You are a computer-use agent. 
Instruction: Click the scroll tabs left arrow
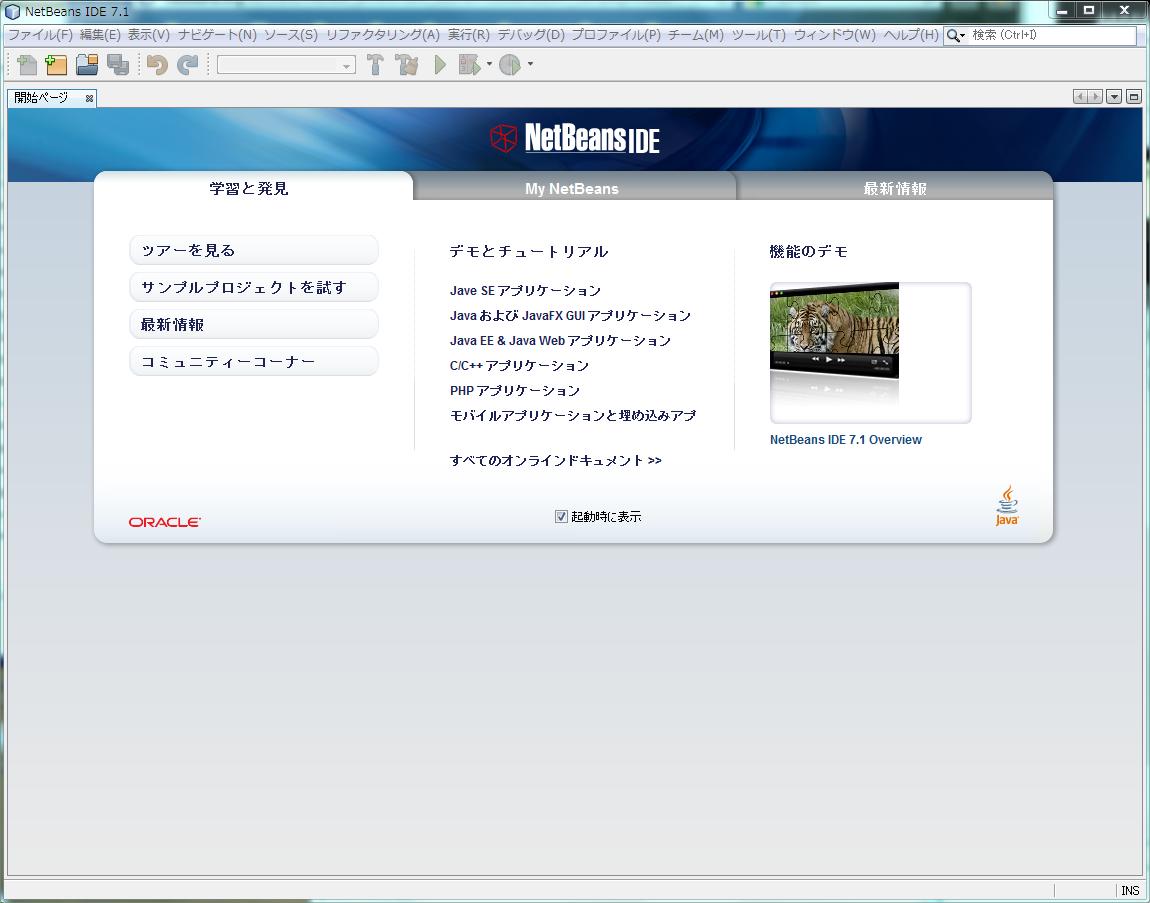(1080, 97)
